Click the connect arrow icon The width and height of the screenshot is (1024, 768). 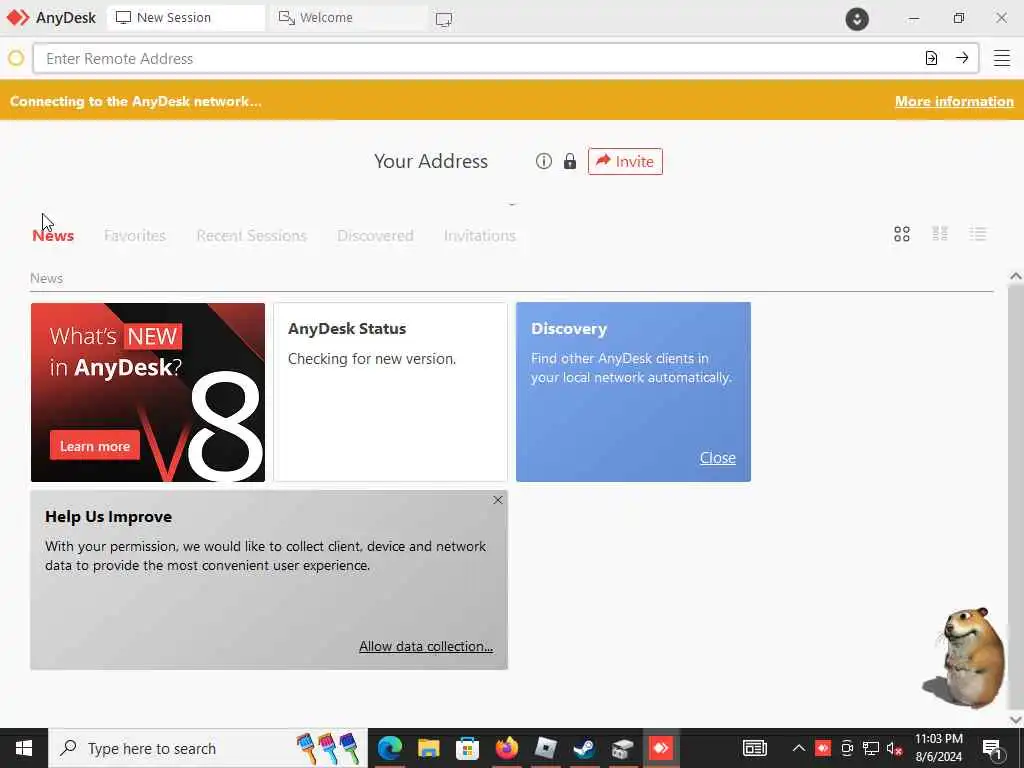[962, 58]
